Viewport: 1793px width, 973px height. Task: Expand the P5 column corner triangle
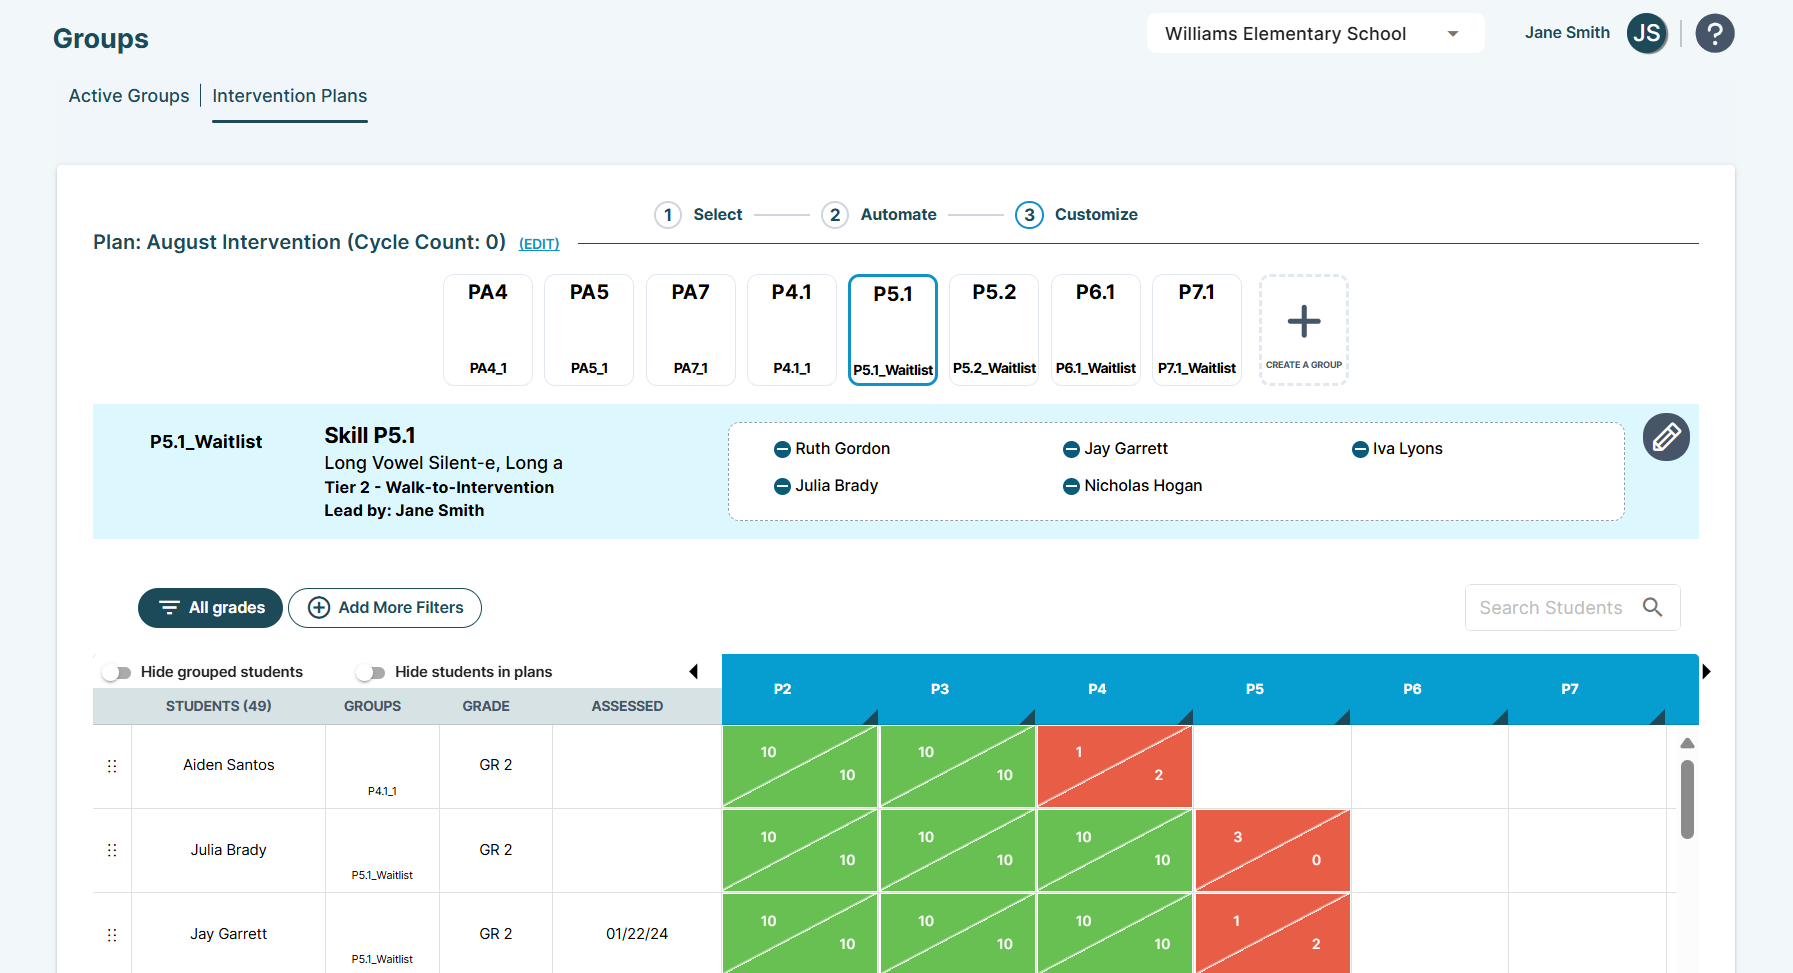1342,717
